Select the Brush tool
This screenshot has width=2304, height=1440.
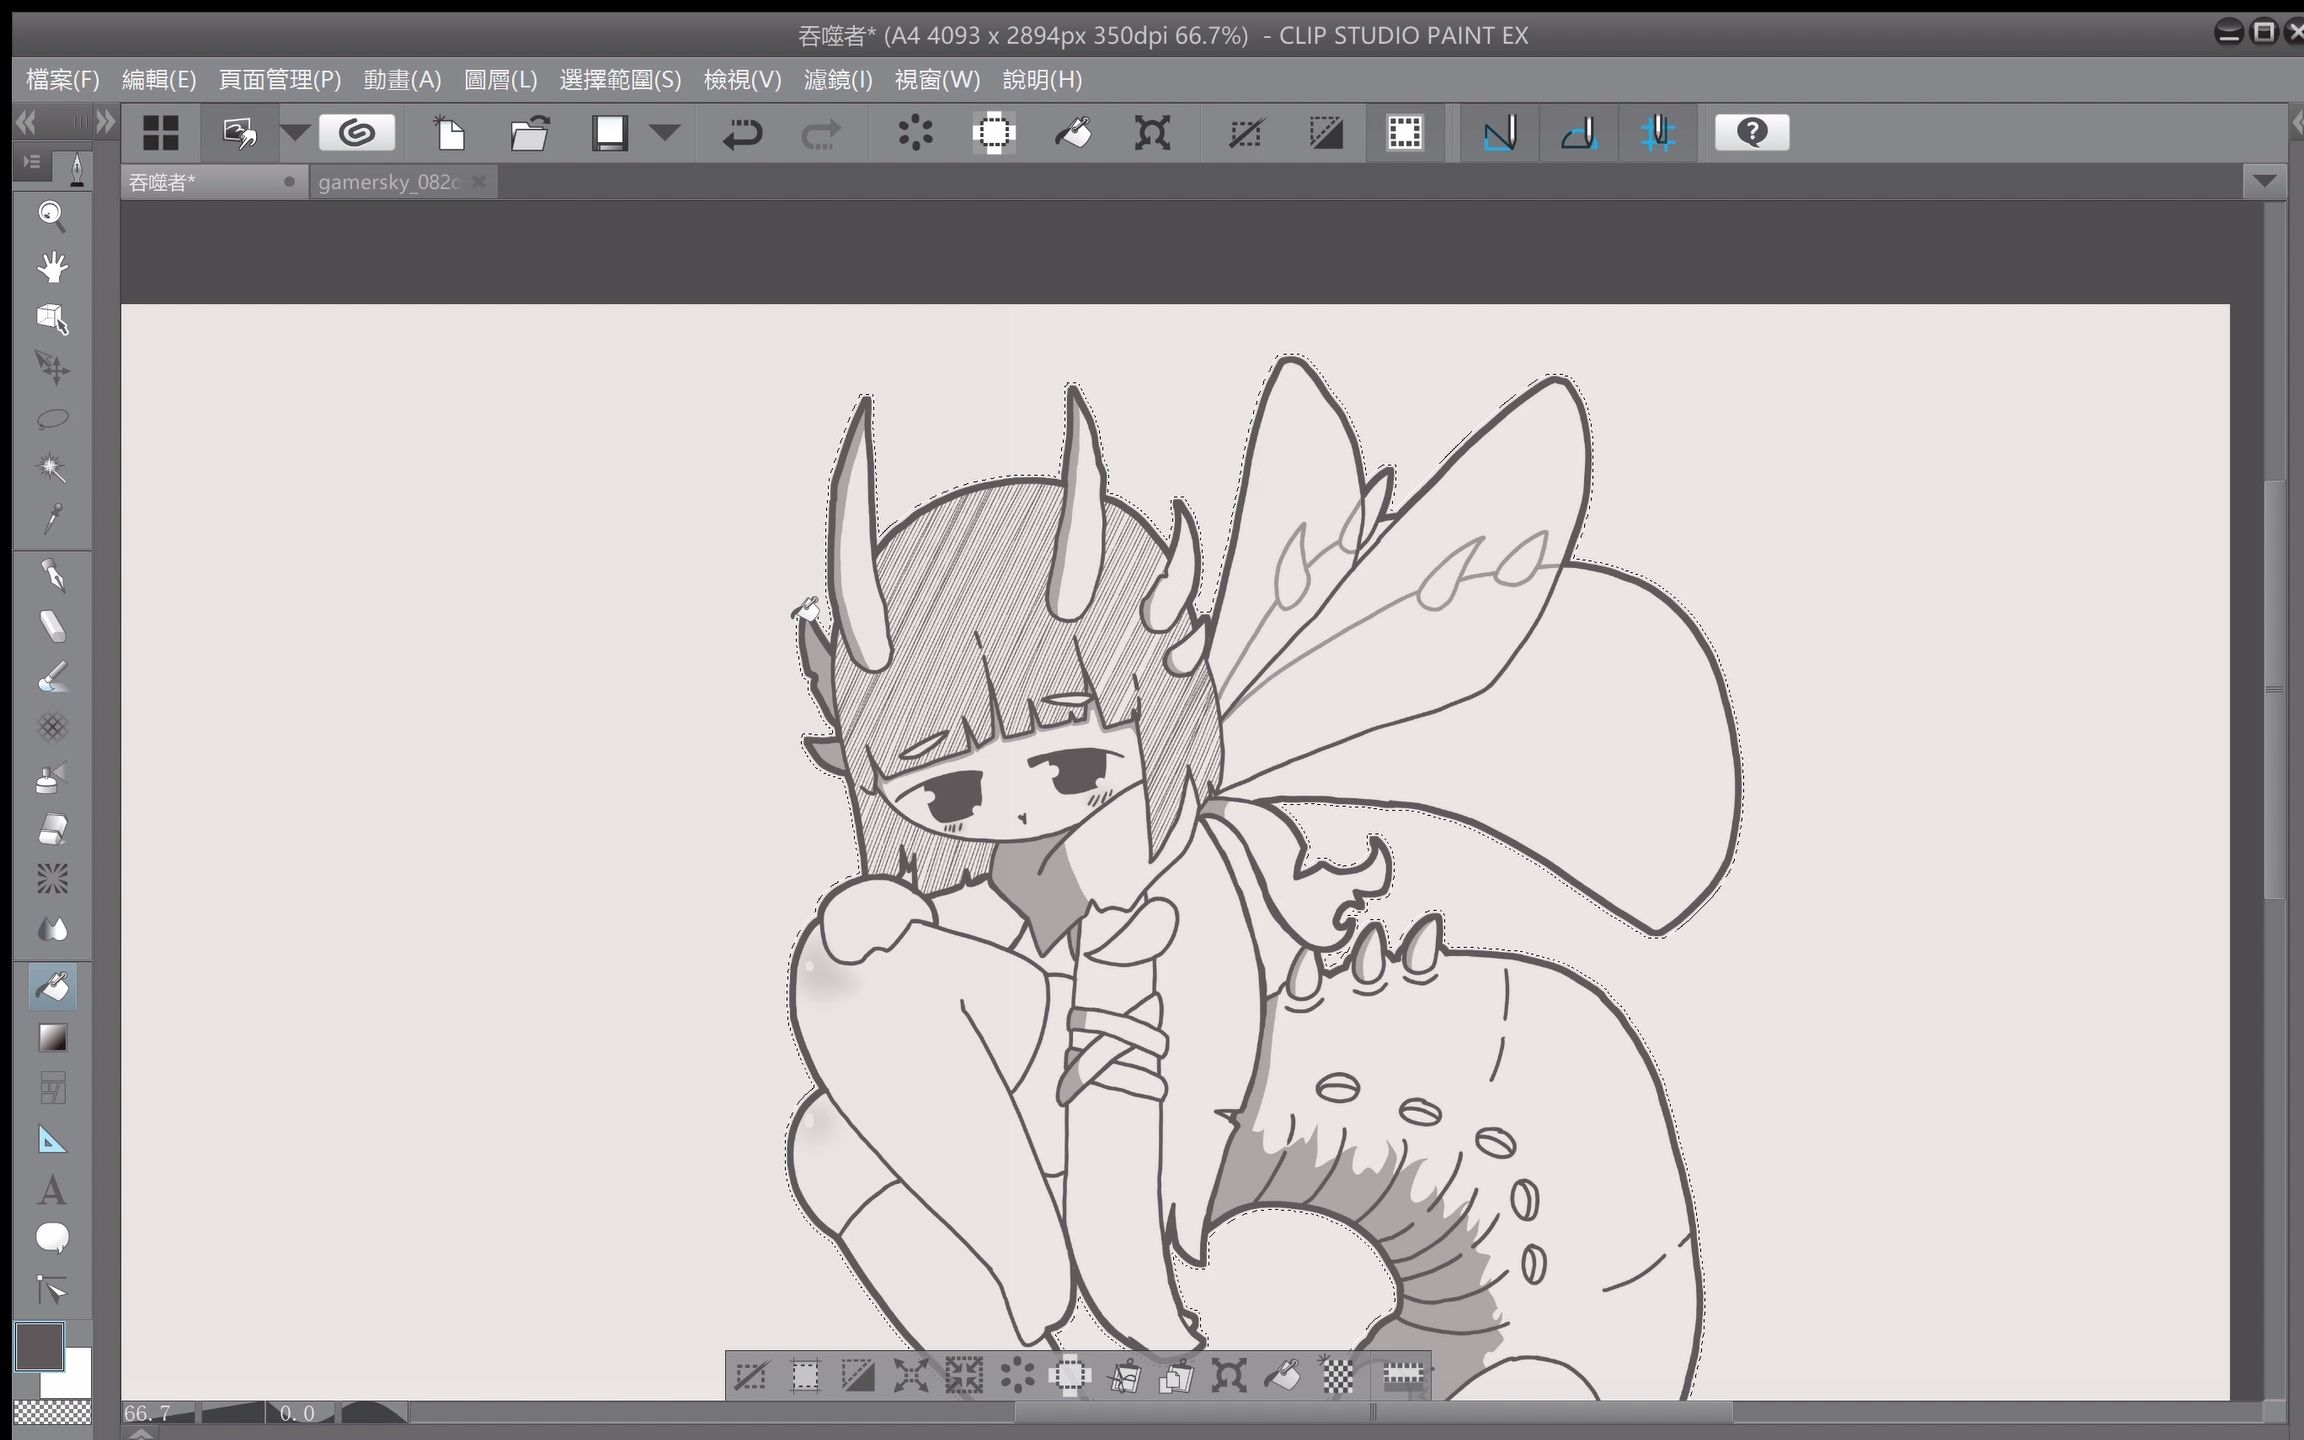click(52, 677)
